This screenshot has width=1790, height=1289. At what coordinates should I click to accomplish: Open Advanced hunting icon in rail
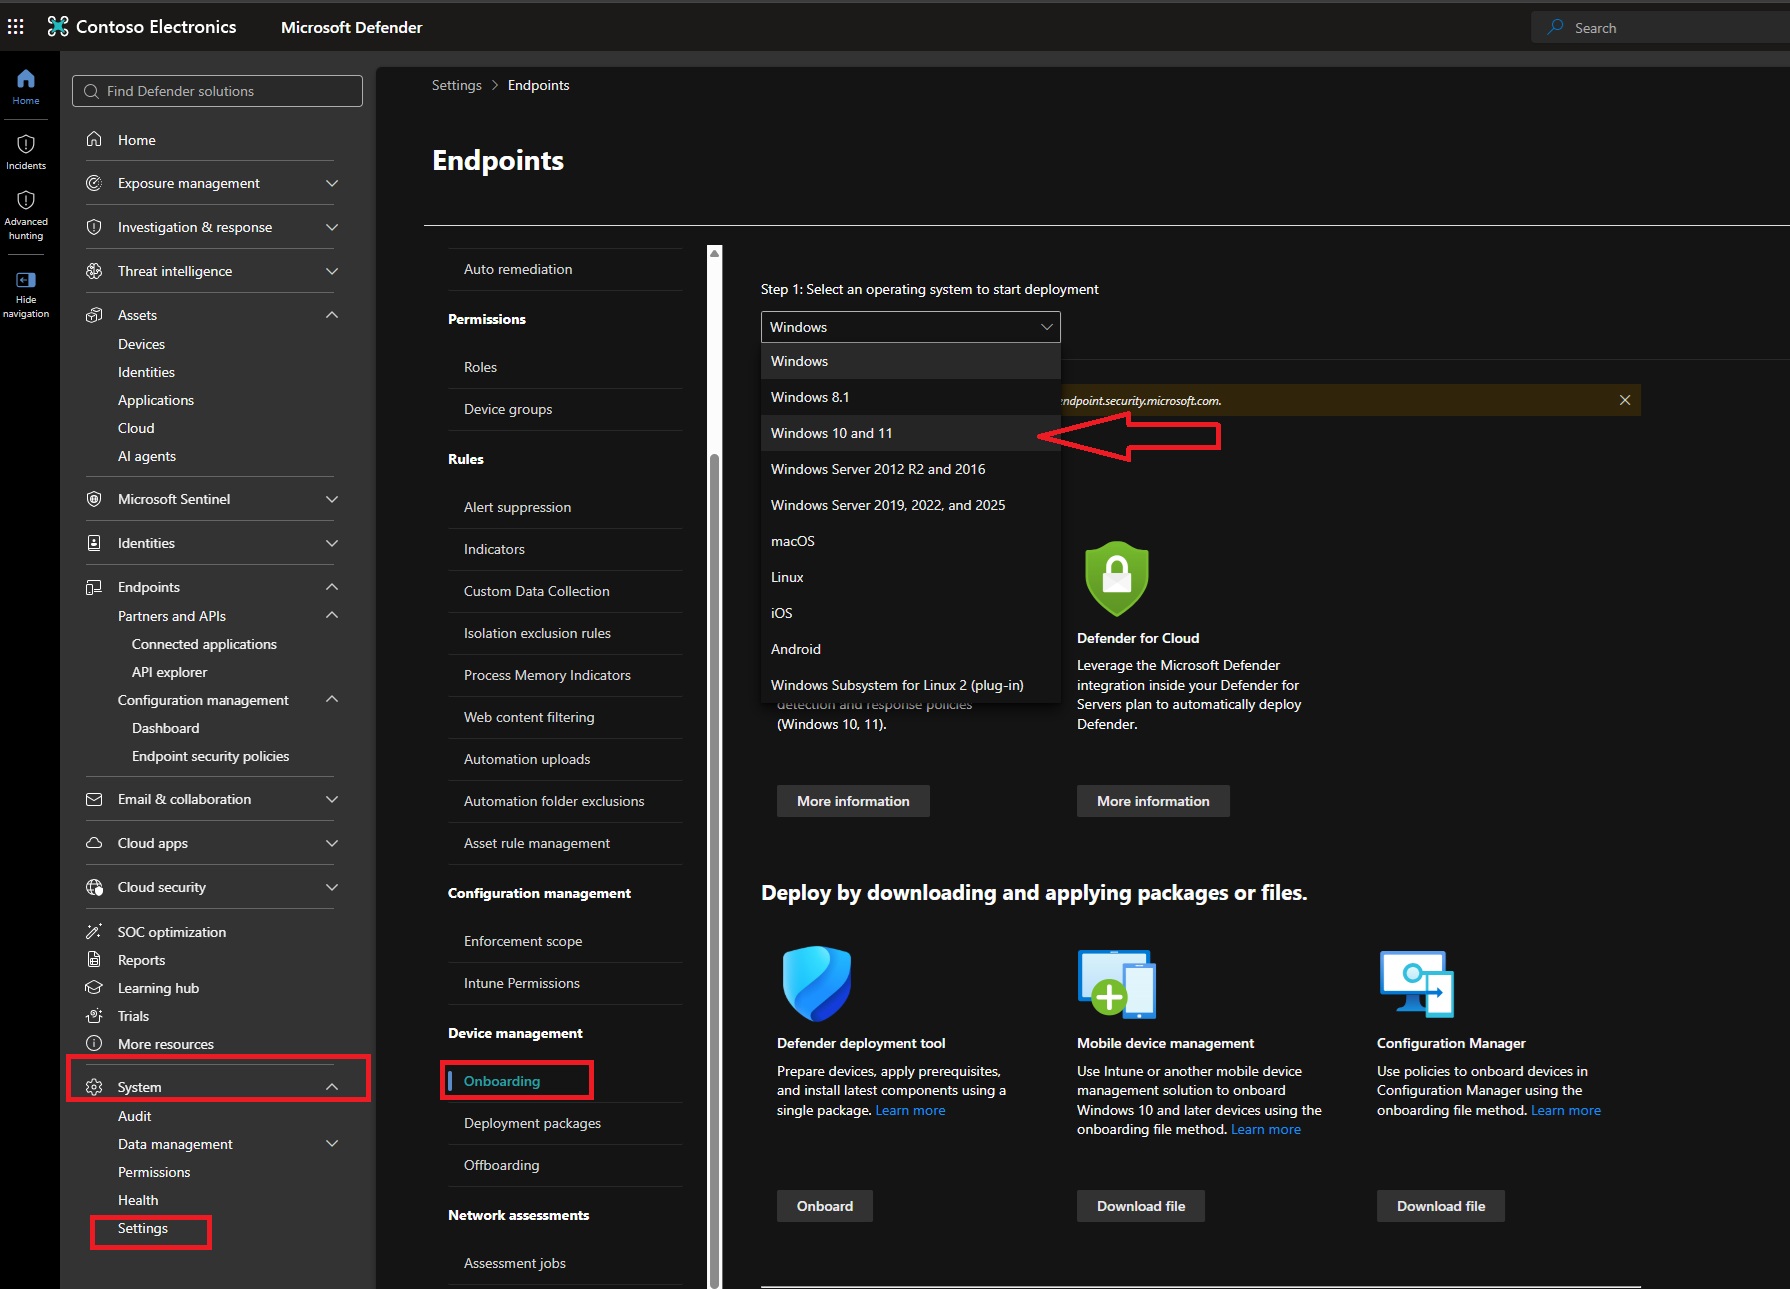click(x=26, y=200)
